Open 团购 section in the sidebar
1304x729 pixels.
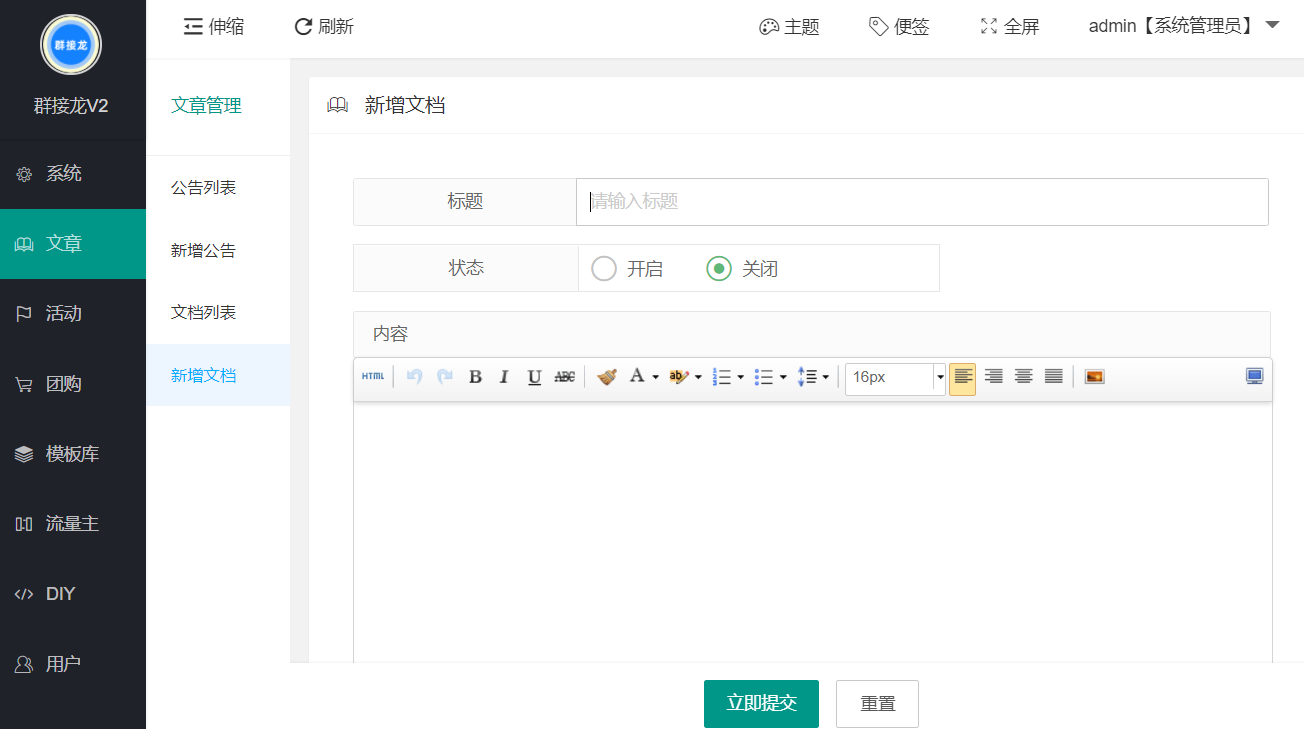point(73,384)
